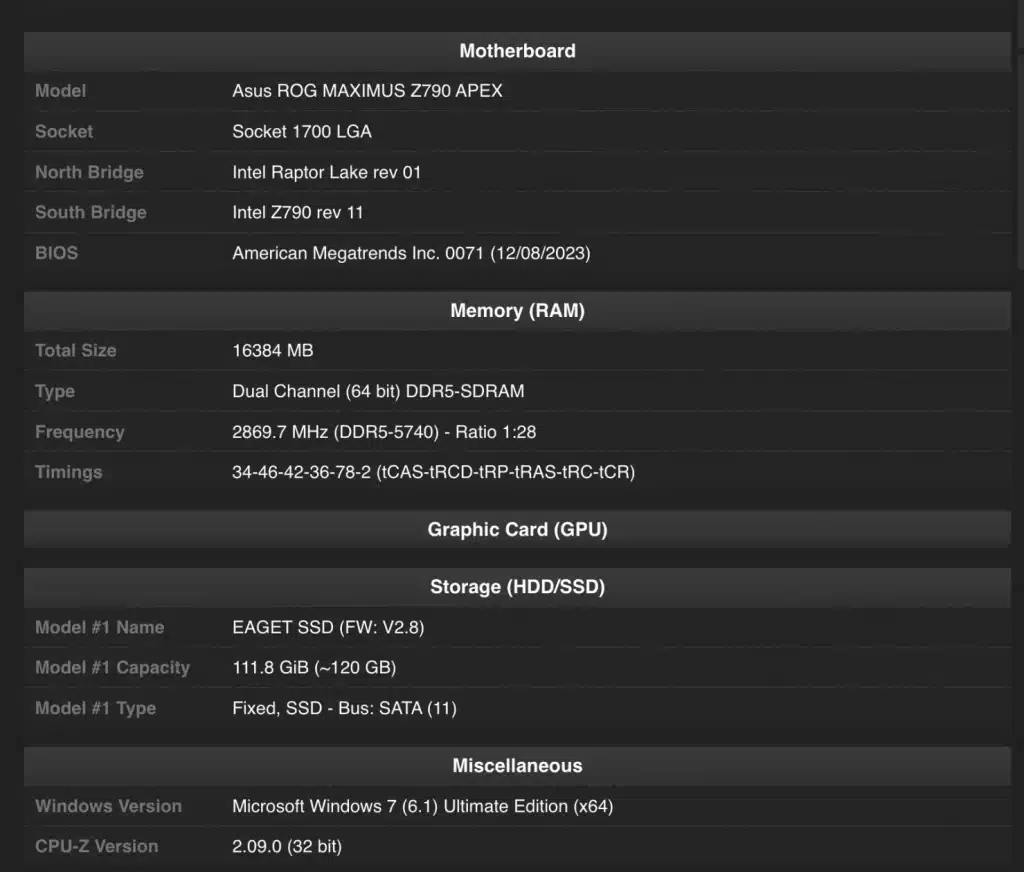Viewport: 1024px width, 872px height.
Task: Click the Model #1 Capacity label
Action: [112, 668]
